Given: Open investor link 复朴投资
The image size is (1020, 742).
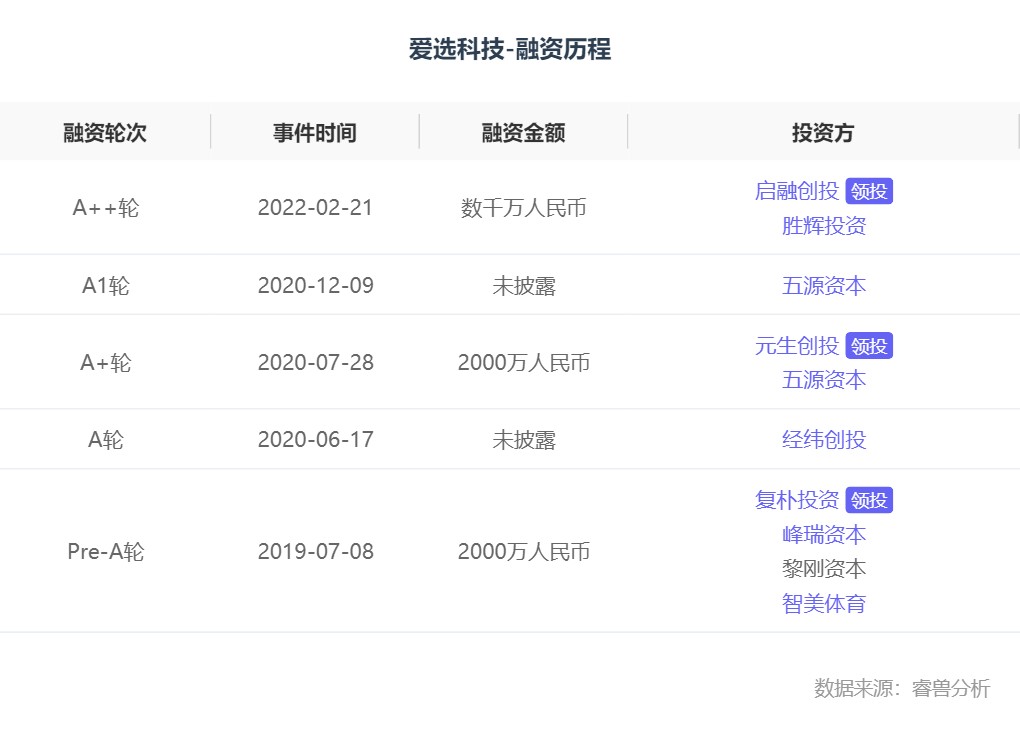Looking at the screenshot, I should [796, 499].
